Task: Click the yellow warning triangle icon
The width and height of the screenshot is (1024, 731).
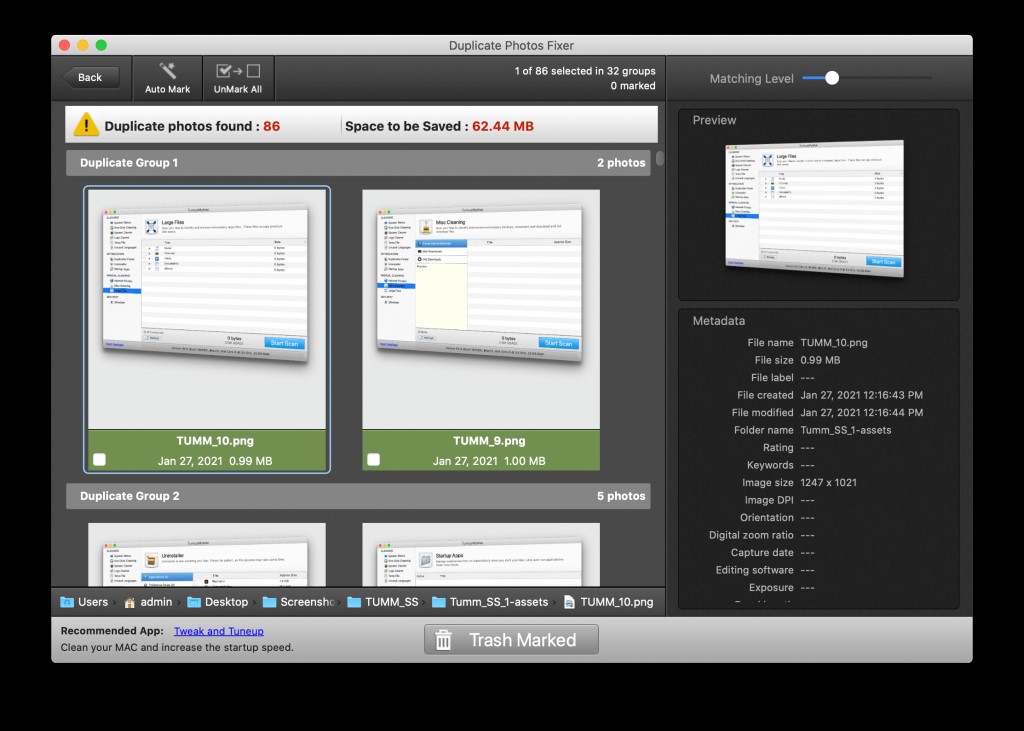Action: pyautogui.click(x=86, y=126)
